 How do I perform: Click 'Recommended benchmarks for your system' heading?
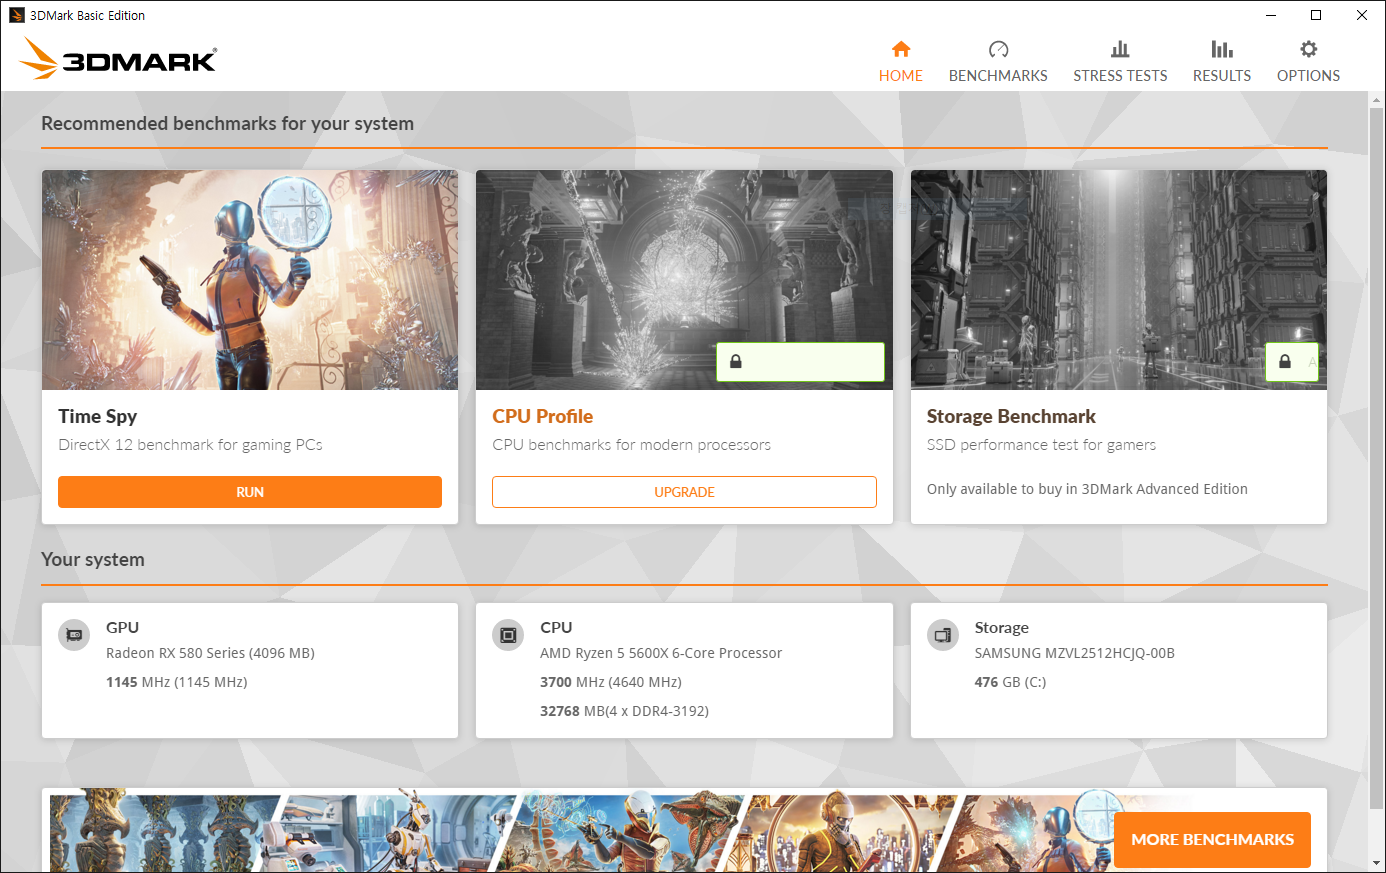(x=227, y=124)
